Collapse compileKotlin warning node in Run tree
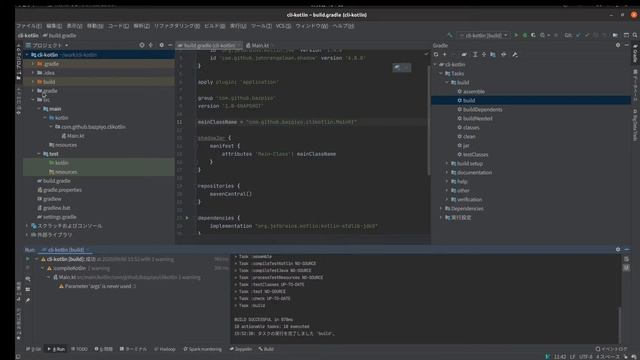Image resolution: width=640 pixels, height=360 pixels. (x=42, y=268)
